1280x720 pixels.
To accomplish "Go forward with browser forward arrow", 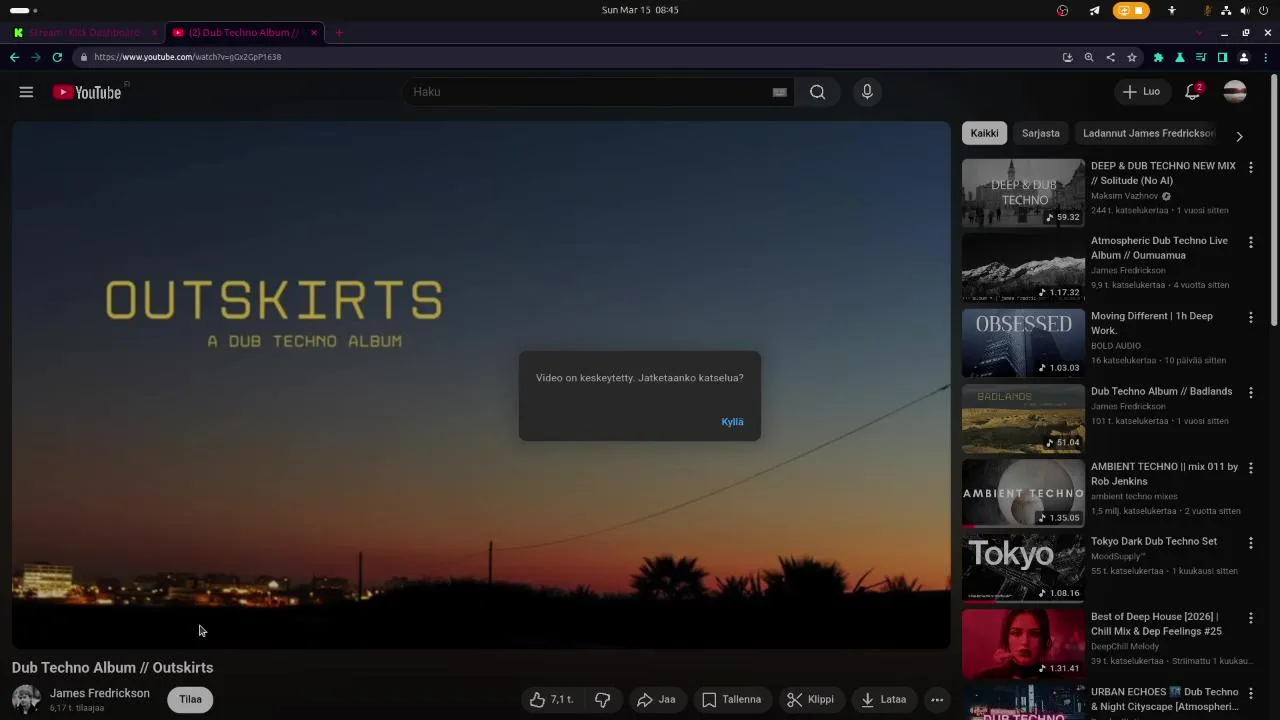I will (x=36, y=57).
